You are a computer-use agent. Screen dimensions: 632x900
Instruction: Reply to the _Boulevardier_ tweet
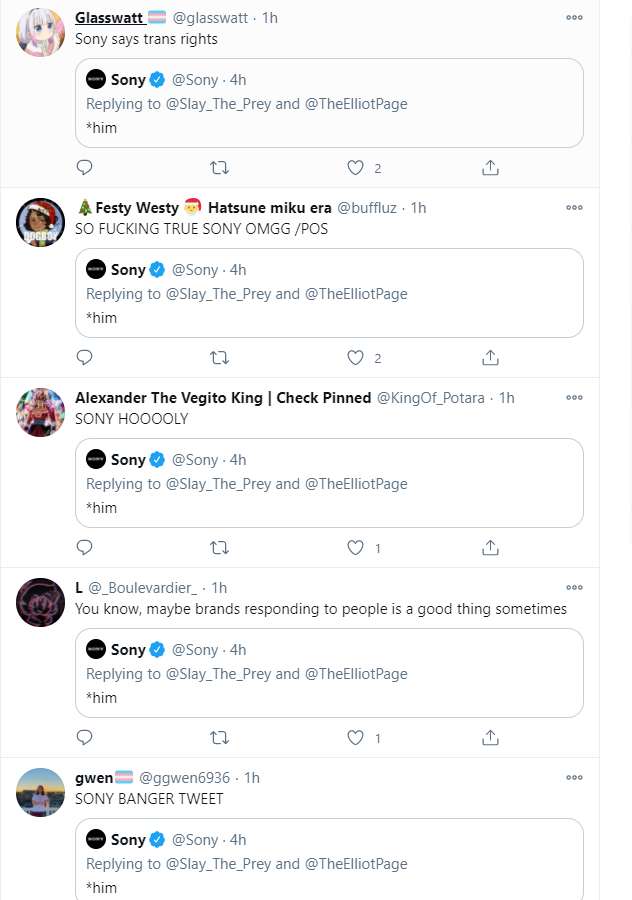[x=84, y=738]
